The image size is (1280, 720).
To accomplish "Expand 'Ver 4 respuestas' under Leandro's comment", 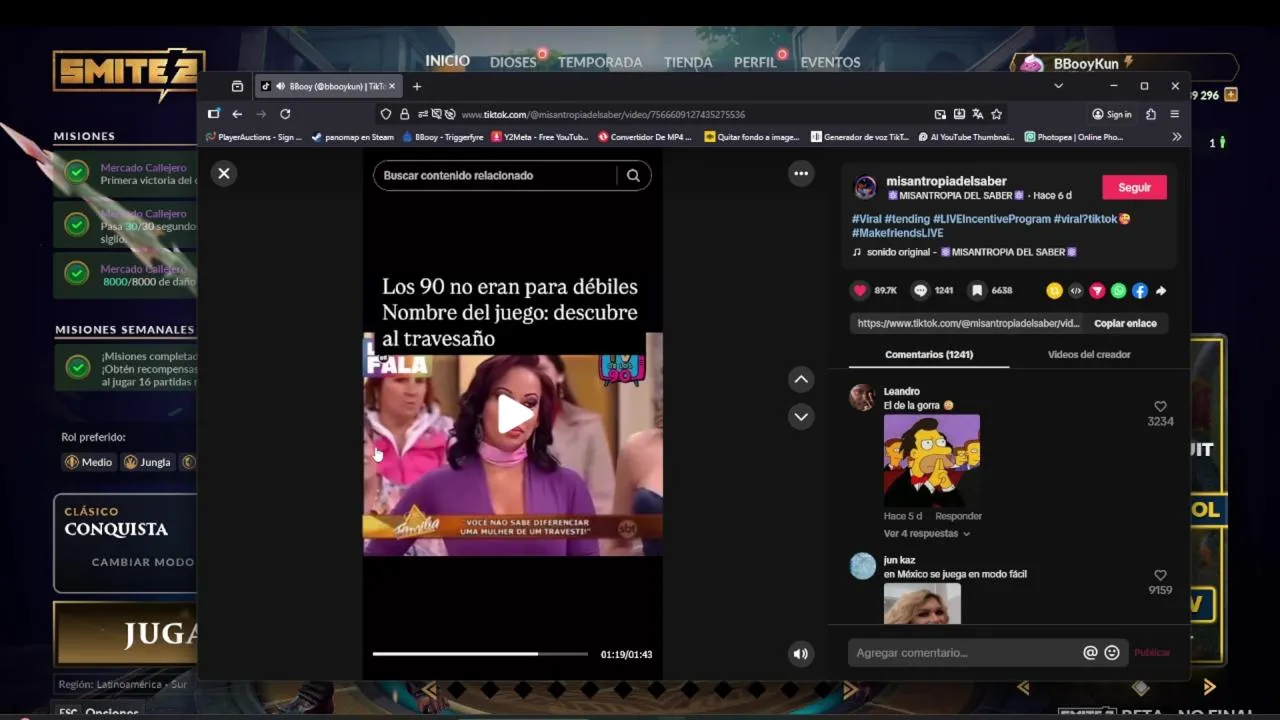I will [926, 534].
